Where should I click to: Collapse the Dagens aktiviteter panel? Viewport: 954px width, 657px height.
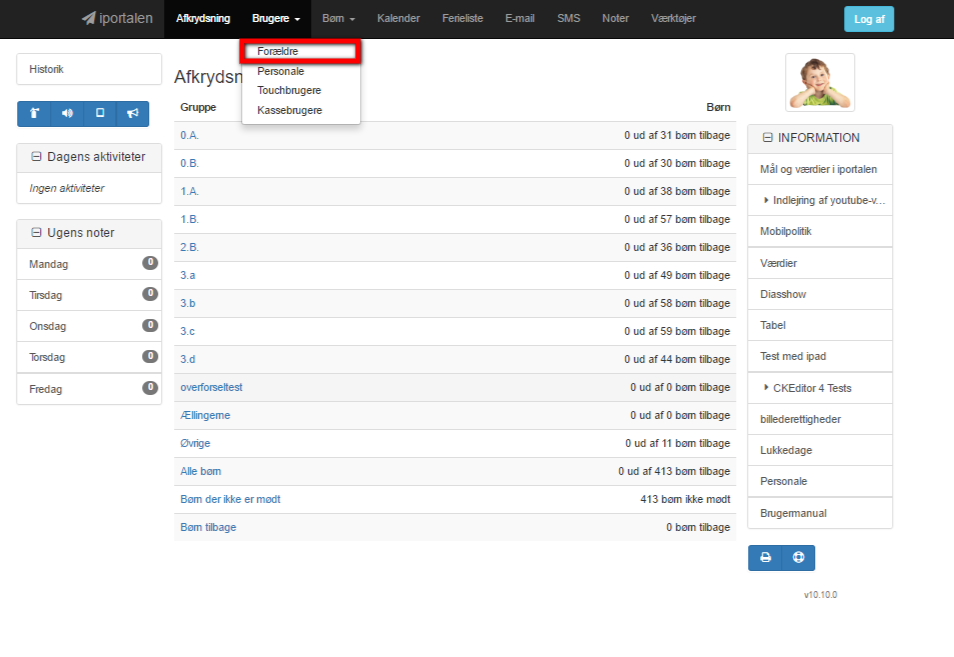point(37,157)
